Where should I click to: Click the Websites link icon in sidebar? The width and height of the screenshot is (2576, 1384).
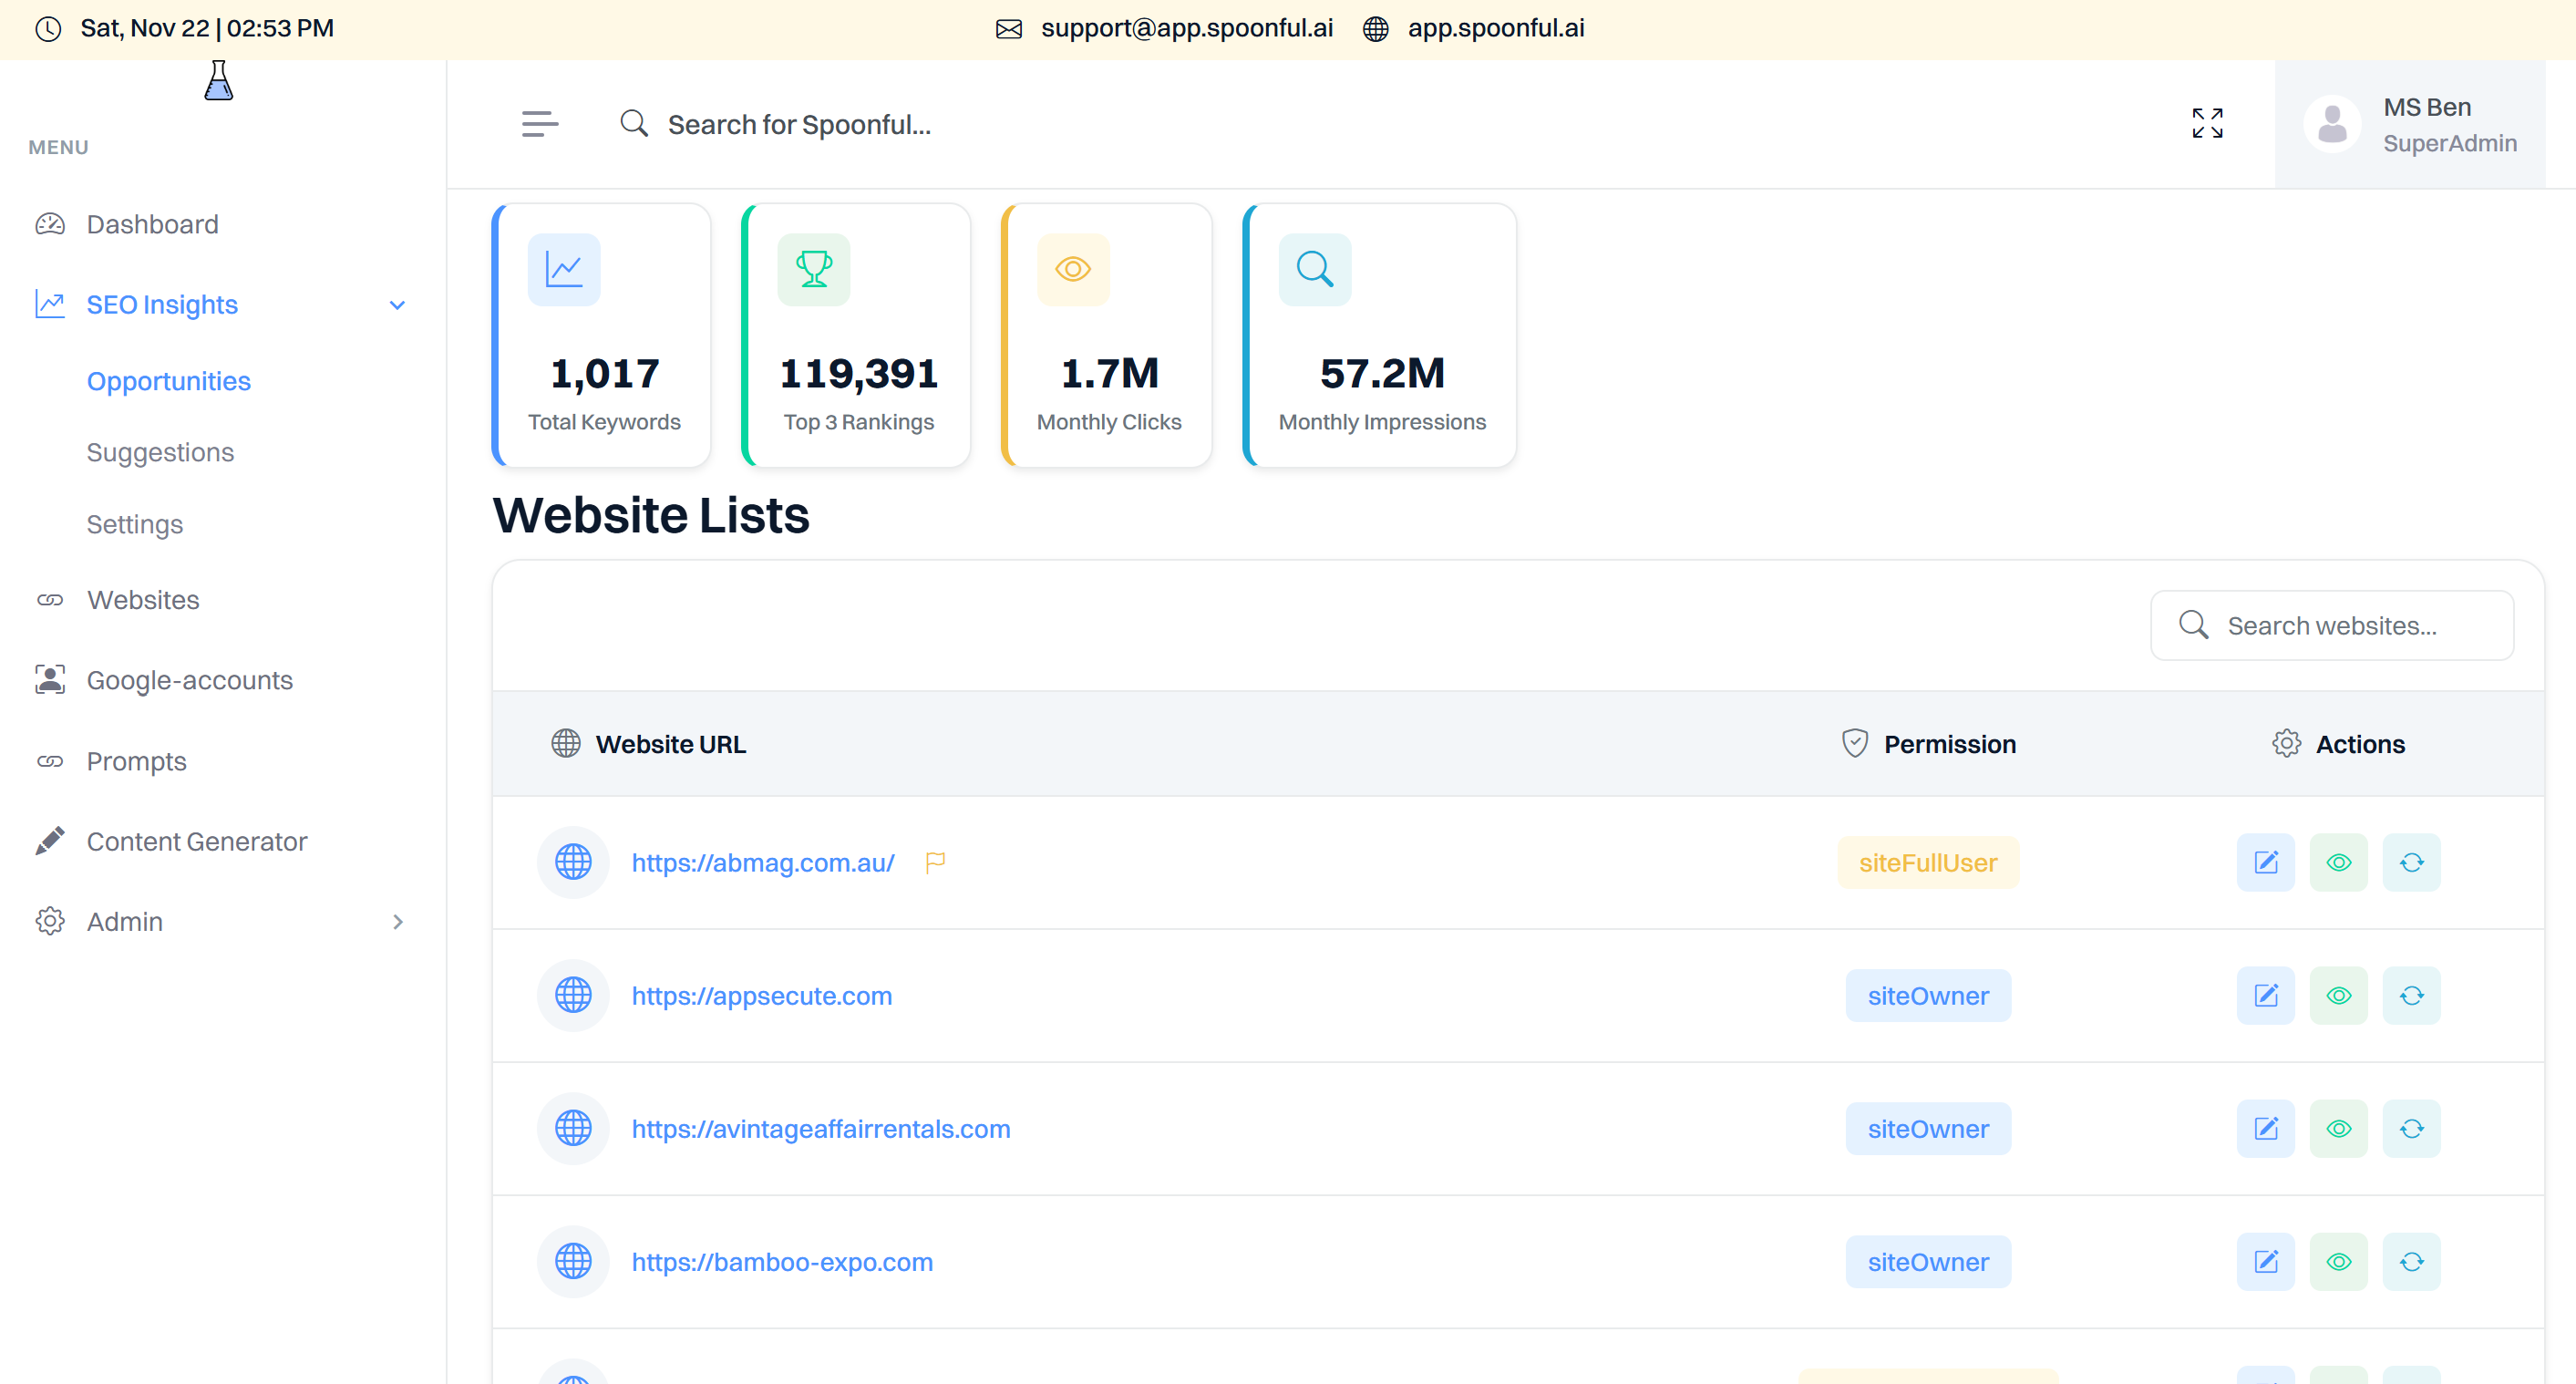coord(50,600)
